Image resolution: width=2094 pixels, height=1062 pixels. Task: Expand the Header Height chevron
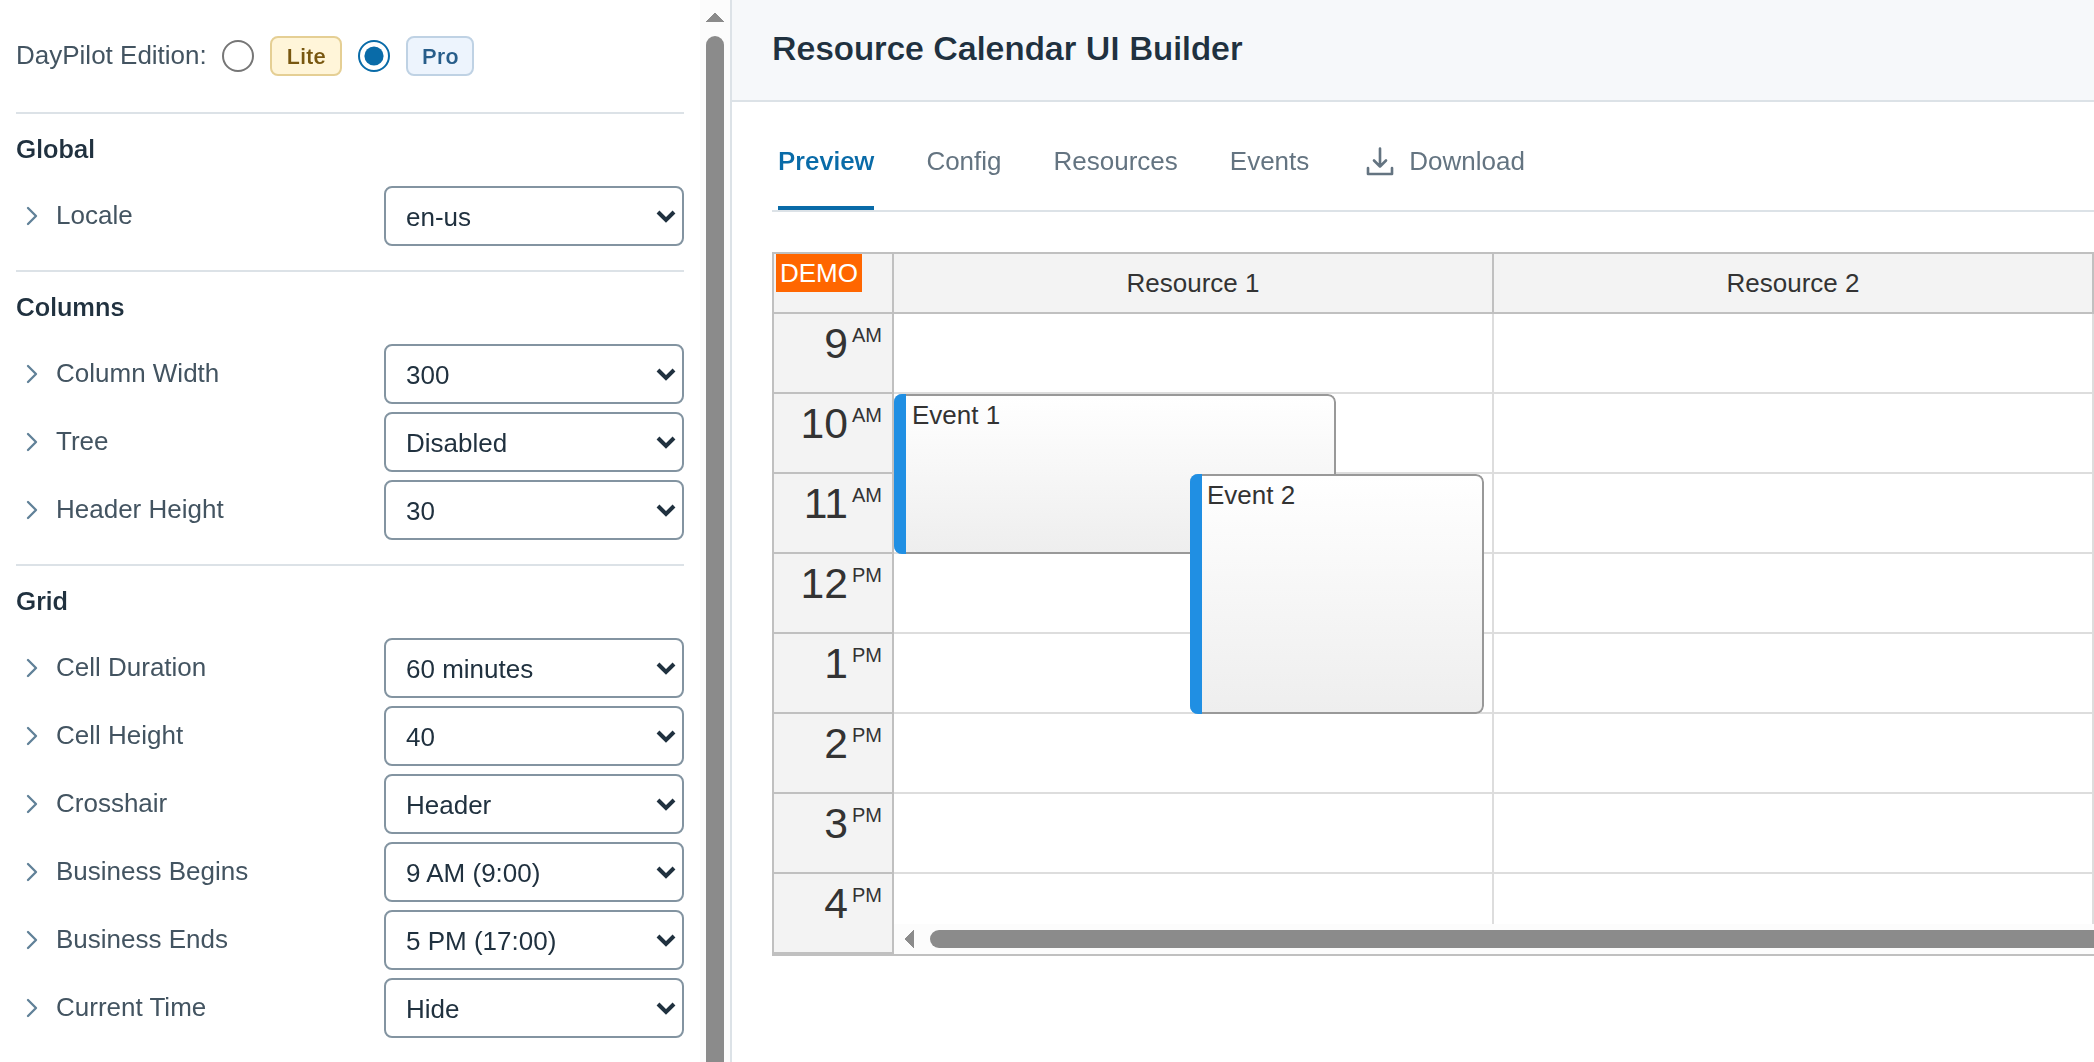pyautogui.click(x=32, y=510)
